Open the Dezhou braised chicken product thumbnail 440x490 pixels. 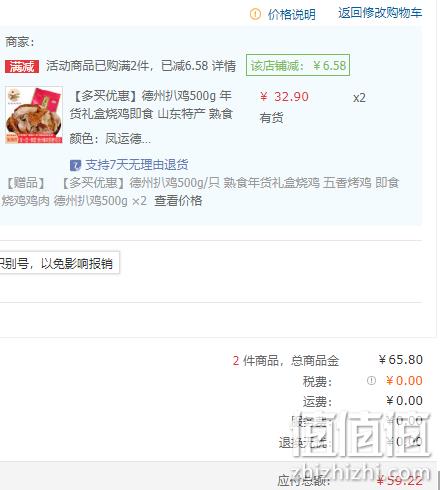(34, 115)
